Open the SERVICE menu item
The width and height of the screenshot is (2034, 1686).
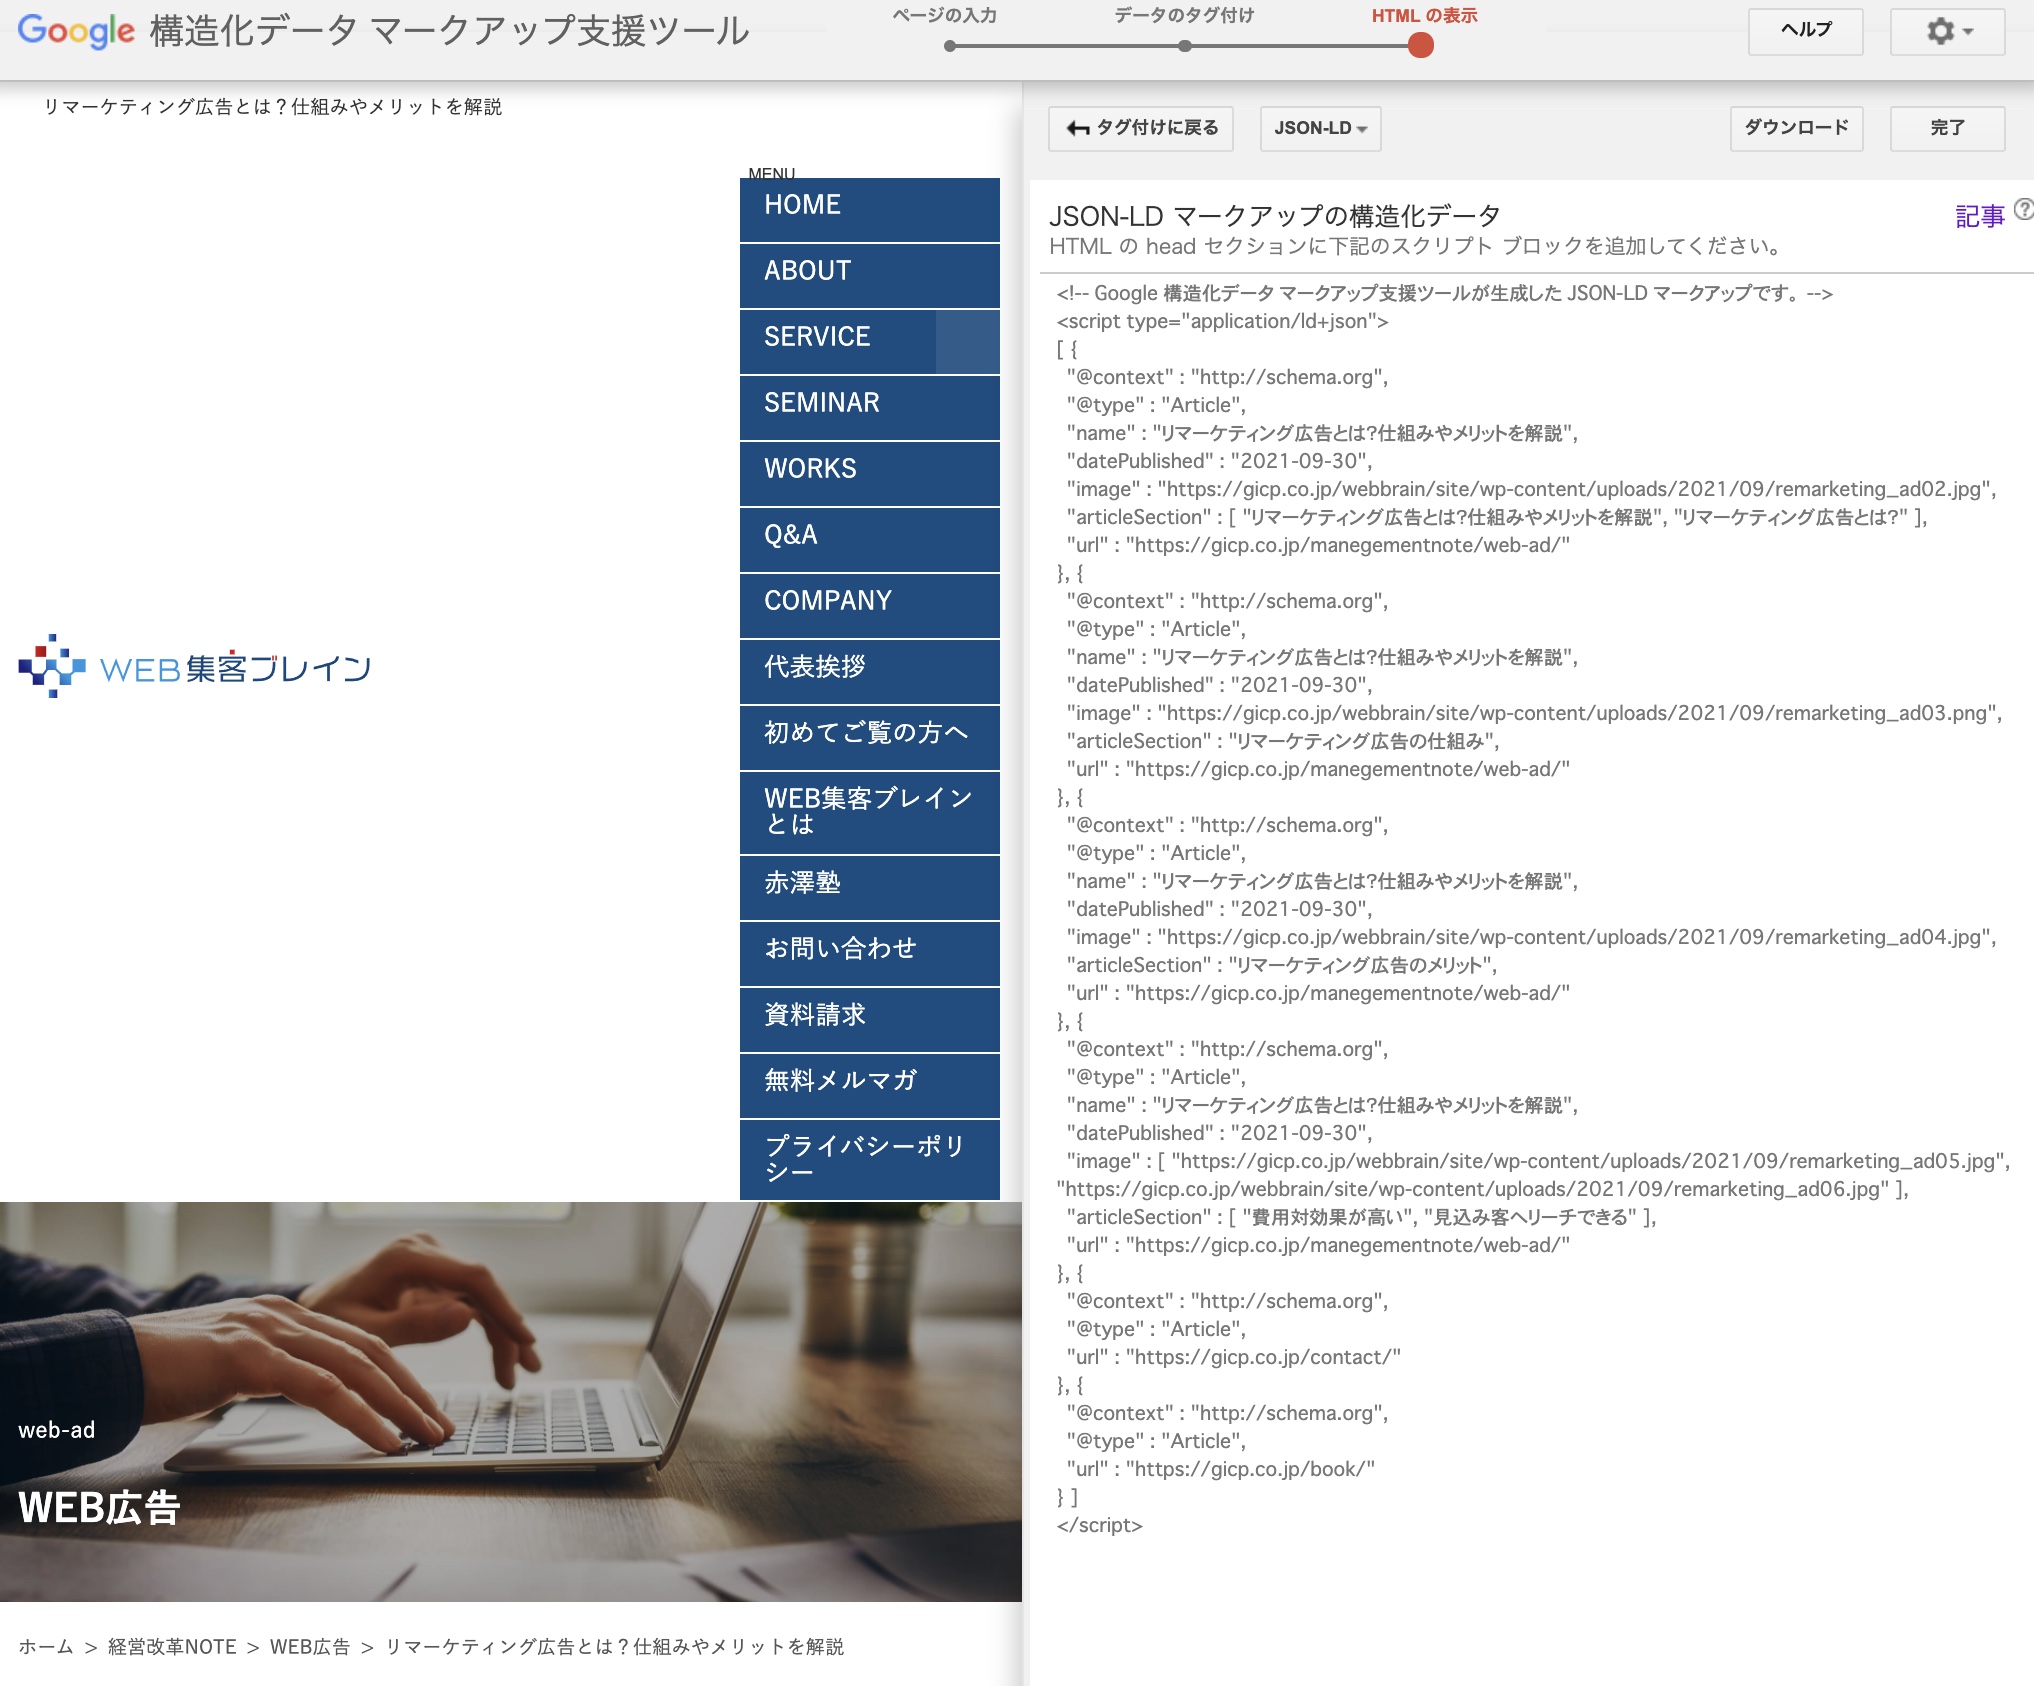point(838,341)
